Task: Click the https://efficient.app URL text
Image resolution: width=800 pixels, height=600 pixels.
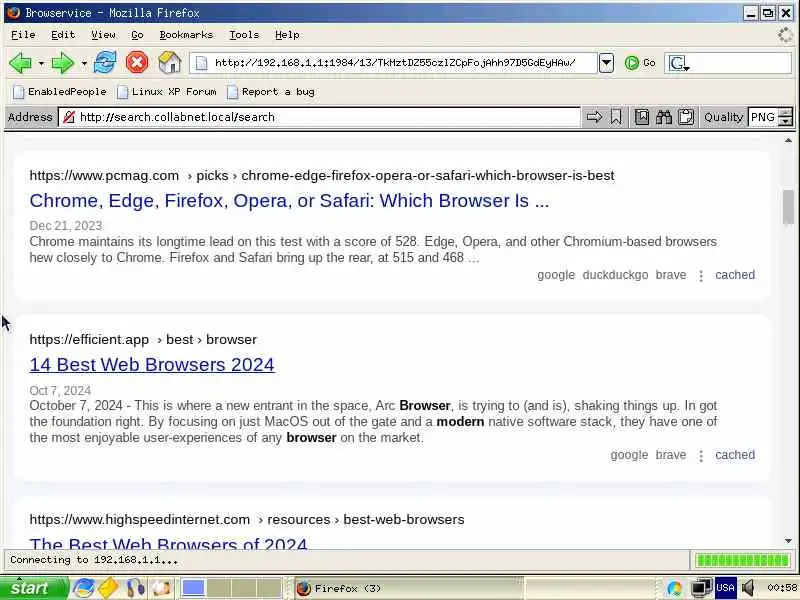Action: [x=89, y=339]
